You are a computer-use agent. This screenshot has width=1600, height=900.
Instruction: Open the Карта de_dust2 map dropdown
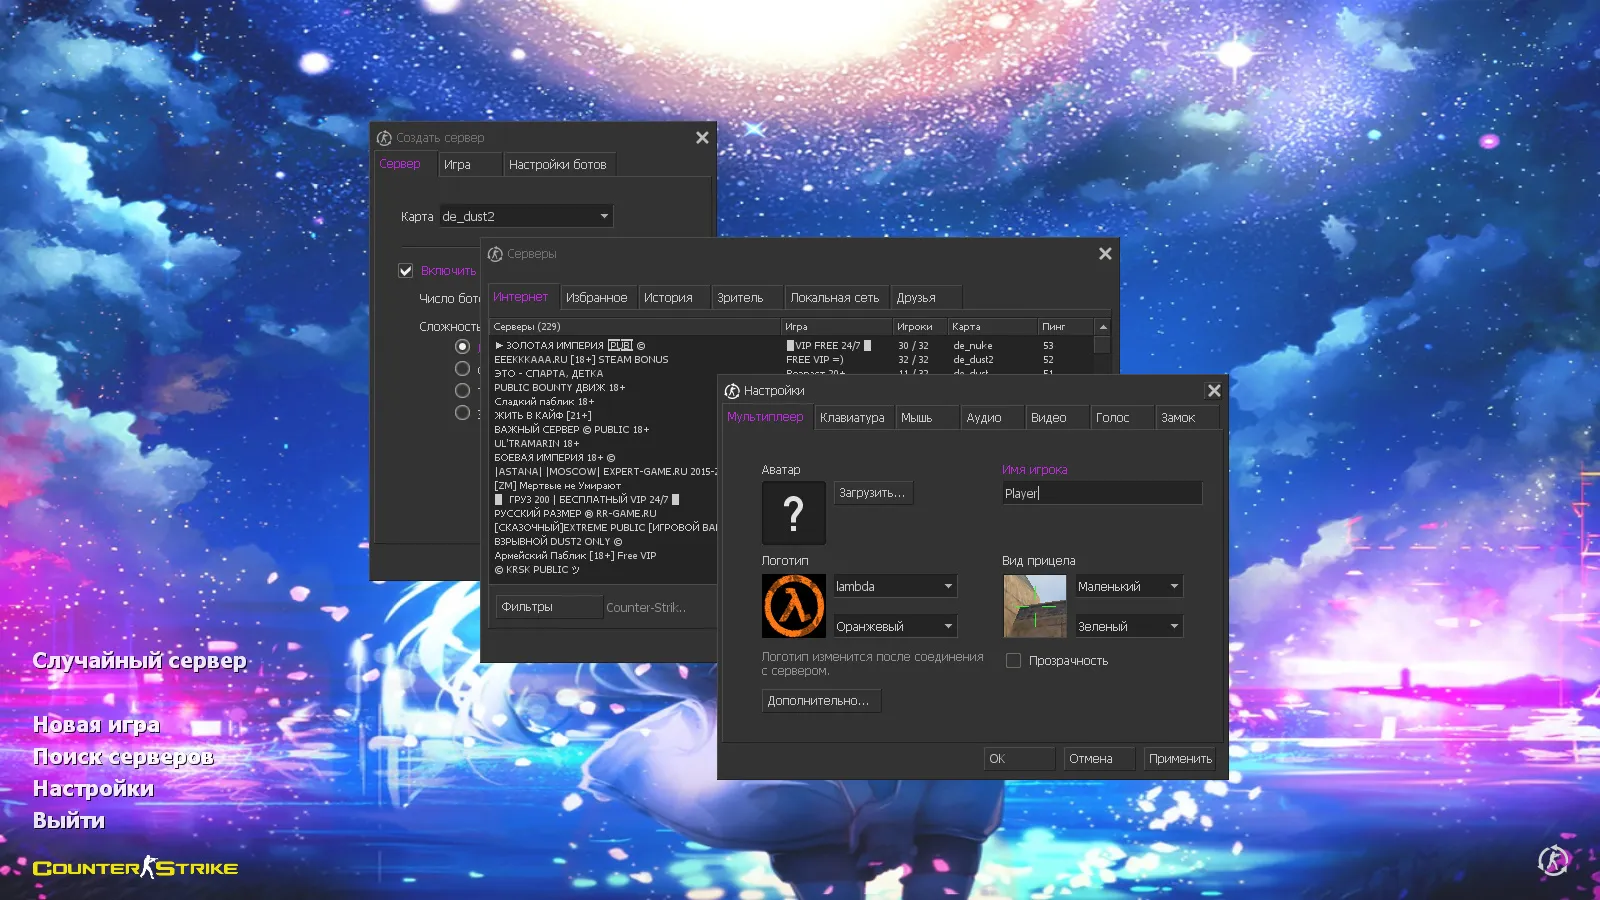click(526, 216)
